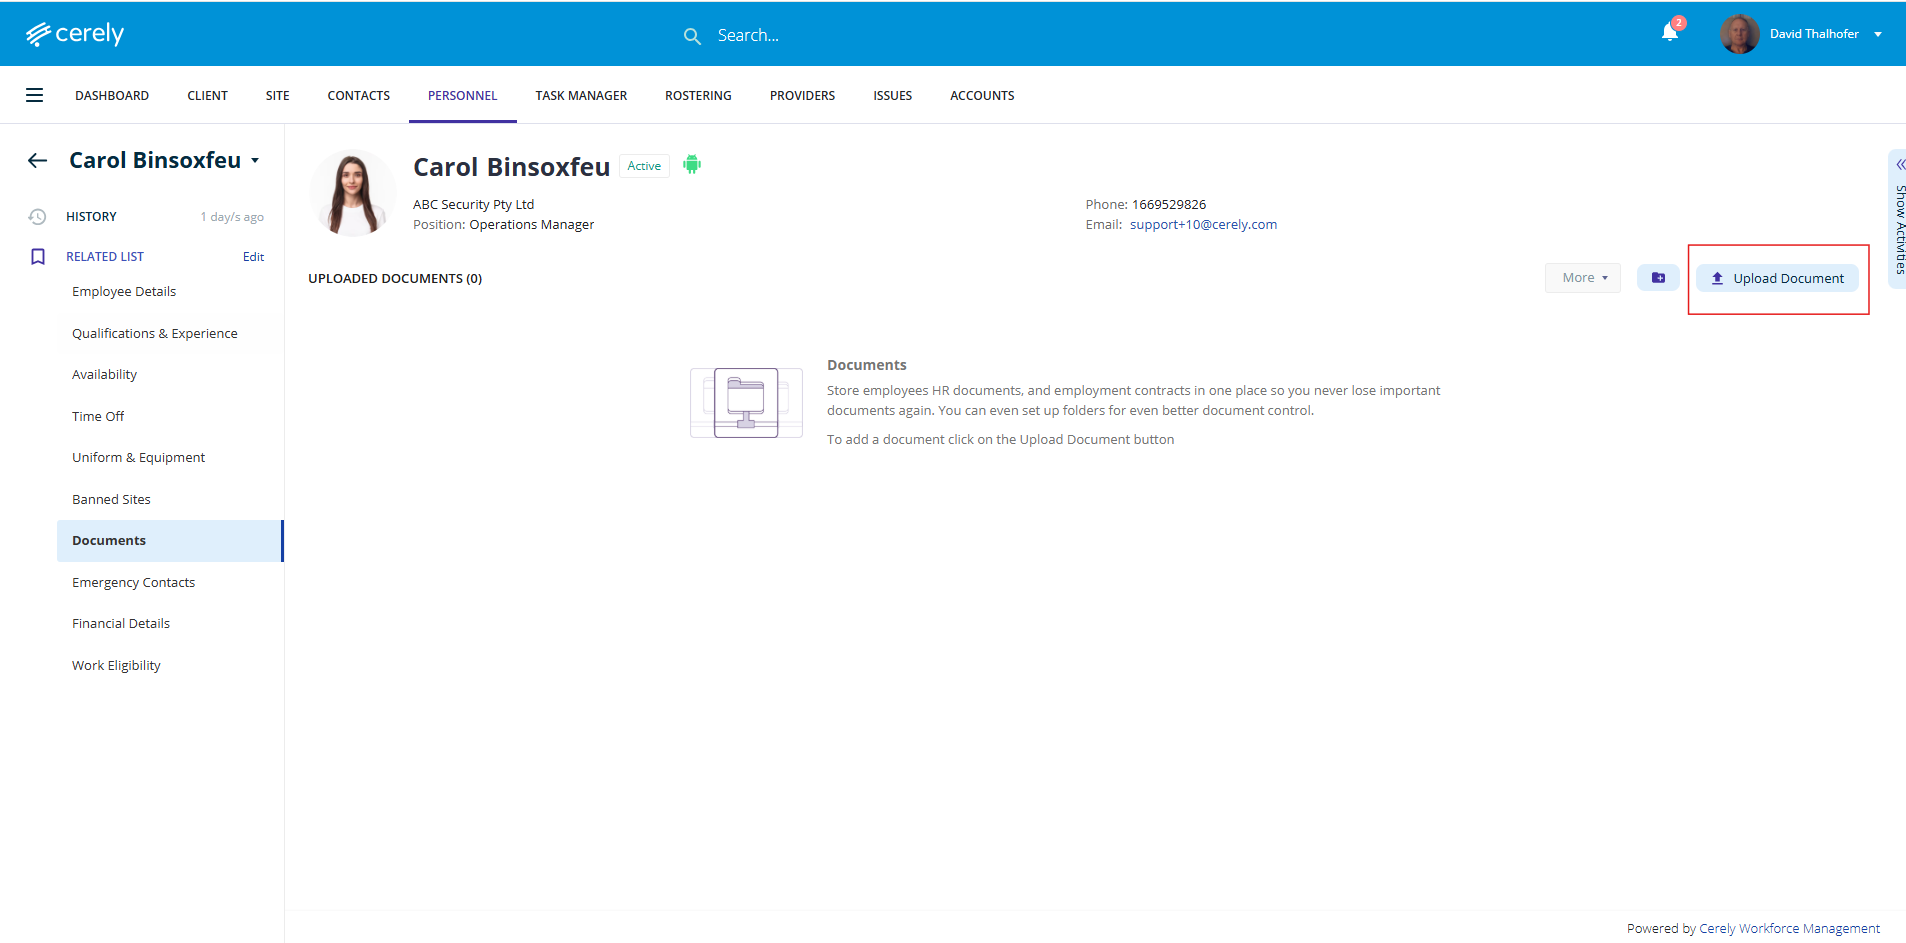Expand the Show Activities side panel
The height and width of the screenshot is (943, 1906).
coord(1898,218)
